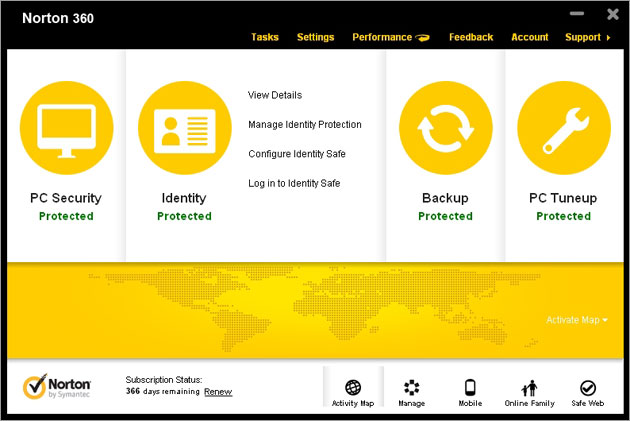Click the Subscription Status label
The width and height of the screenshot is (630, 421).
164,380
